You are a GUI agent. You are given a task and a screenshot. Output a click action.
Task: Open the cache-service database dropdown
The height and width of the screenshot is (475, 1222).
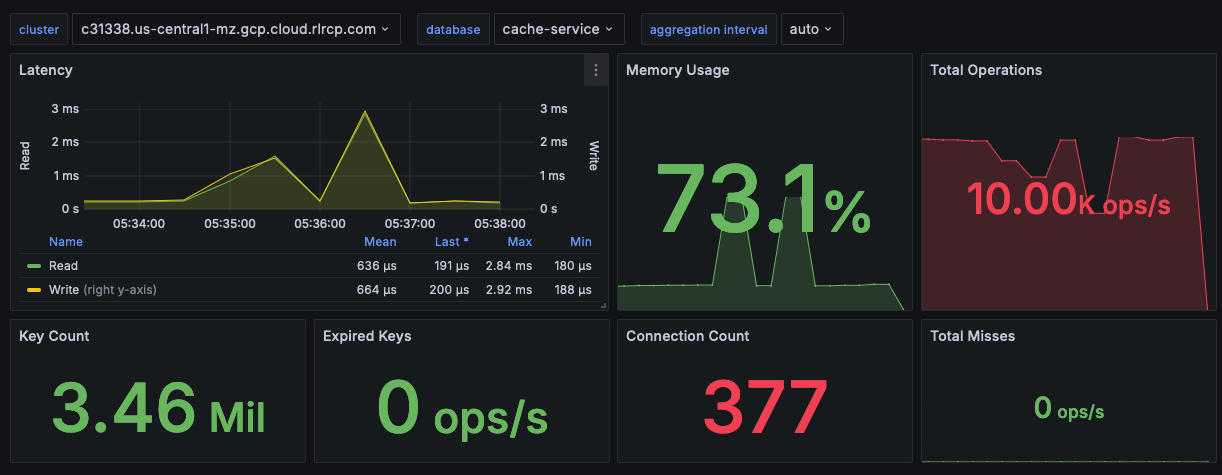[x=558, y=29]
